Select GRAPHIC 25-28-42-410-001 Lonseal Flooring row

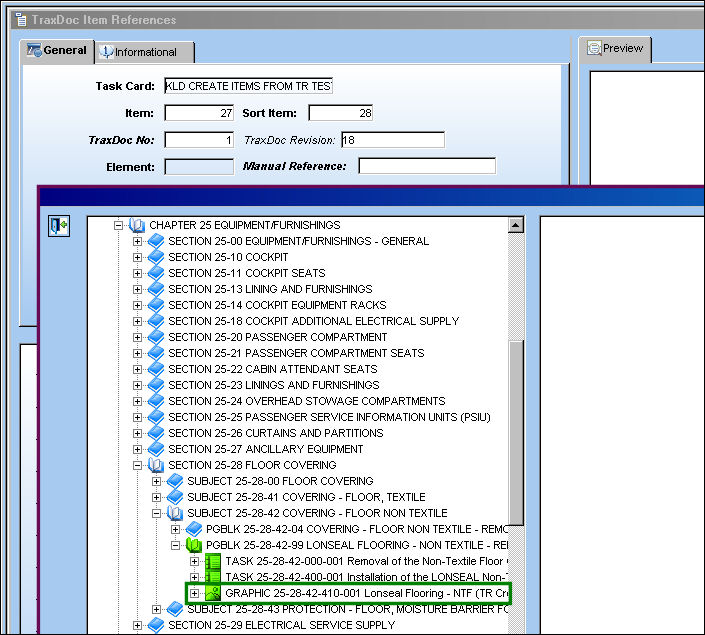pyautogui.click(x=366, y=593)
